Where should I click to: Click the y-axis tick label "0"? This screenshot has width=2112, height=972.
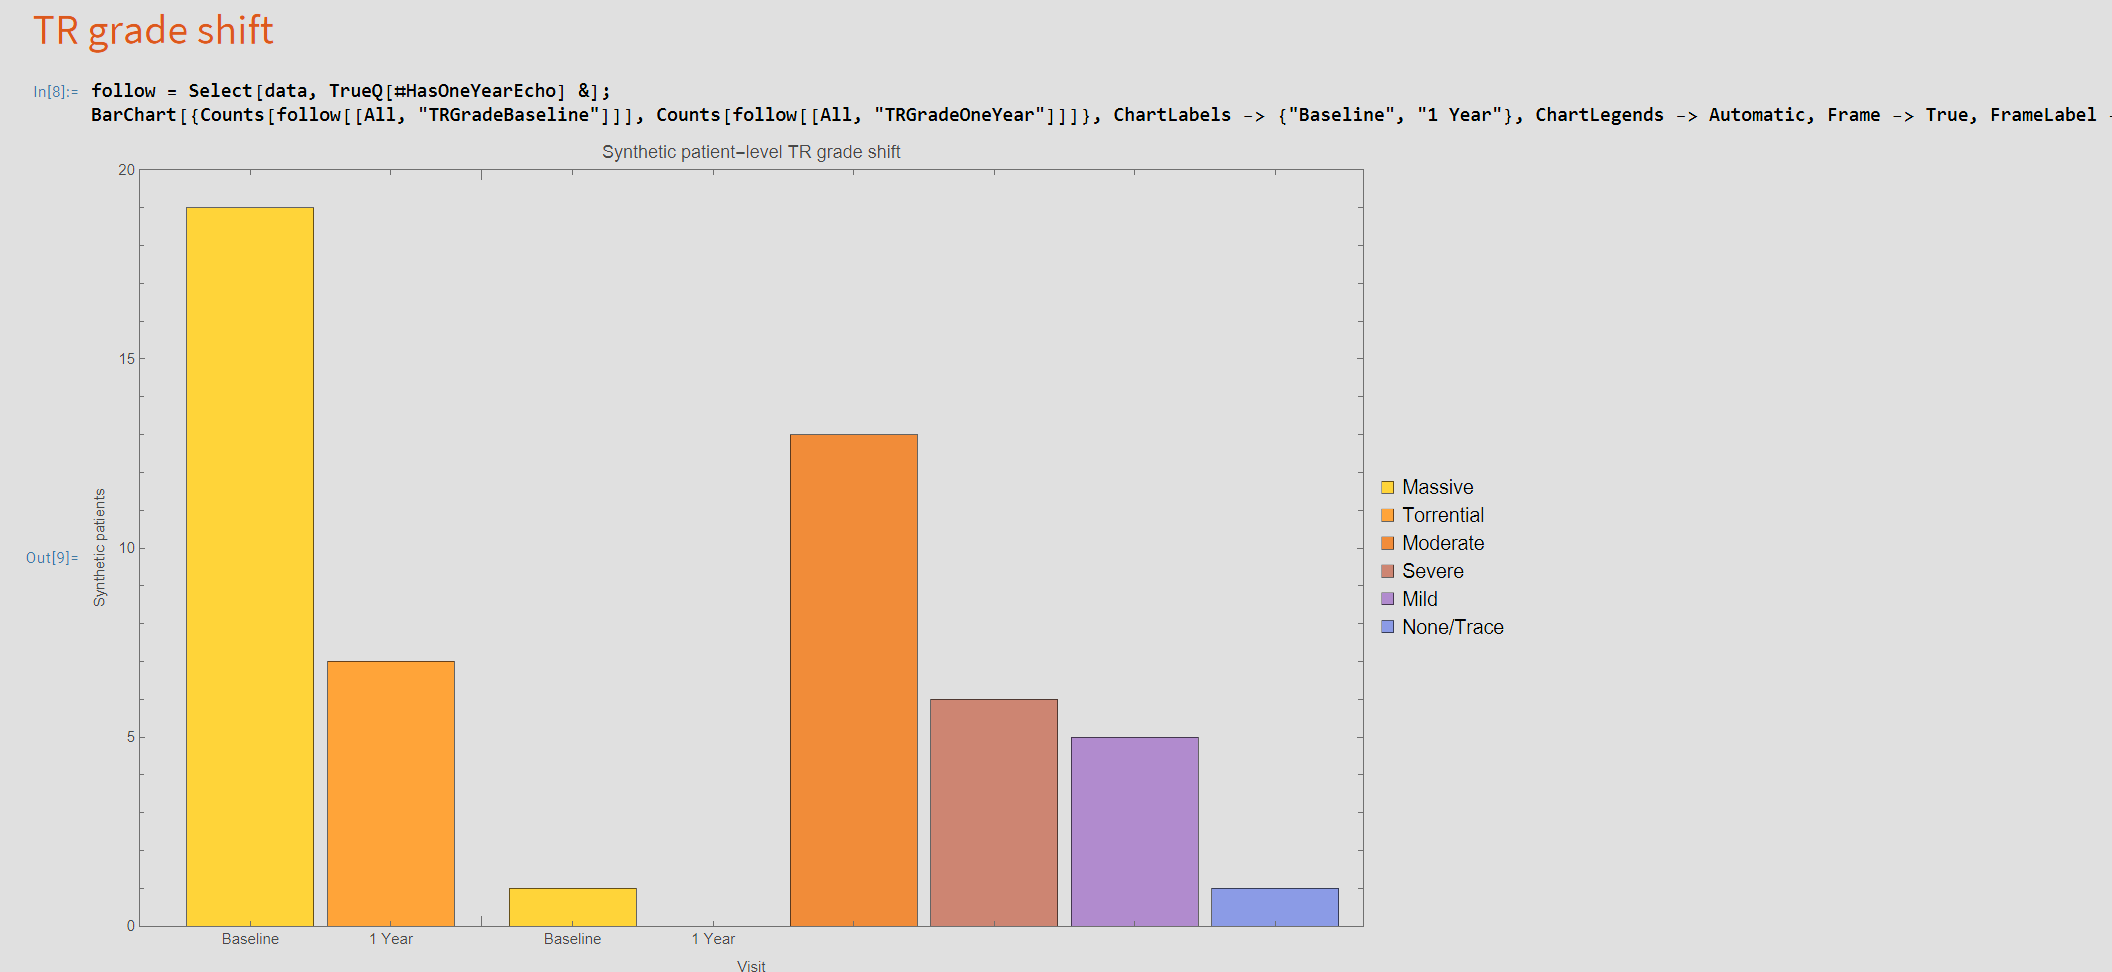130,926
